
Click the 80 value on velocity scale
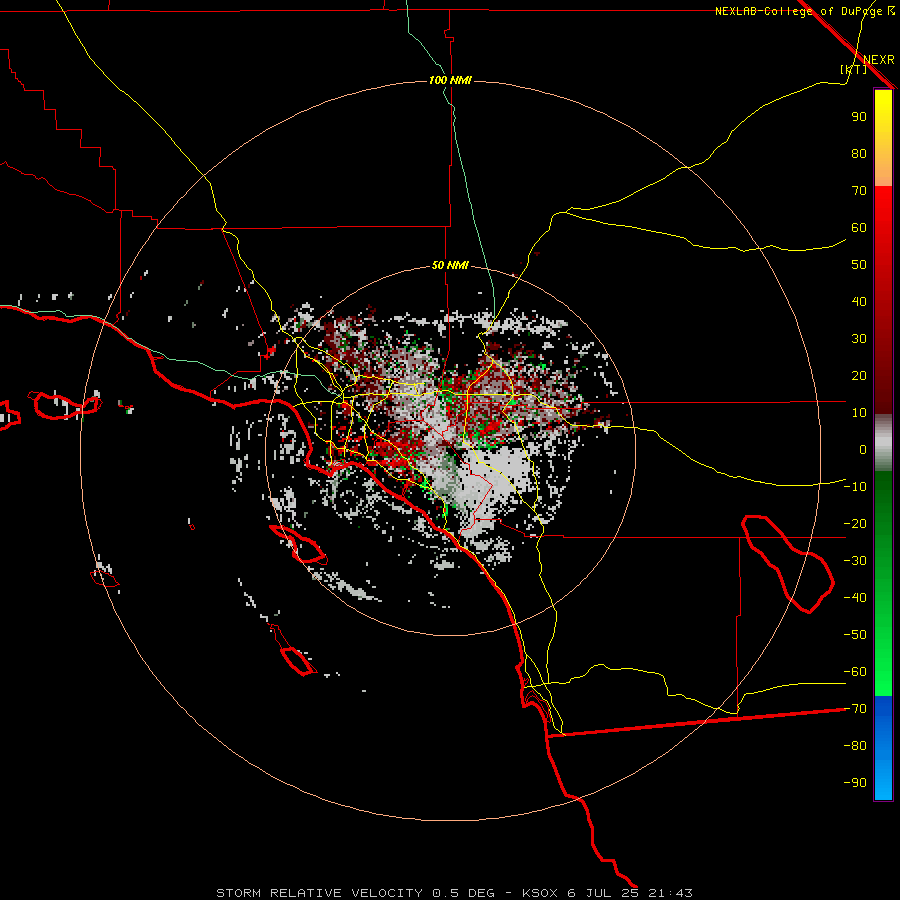click(859, 154)
